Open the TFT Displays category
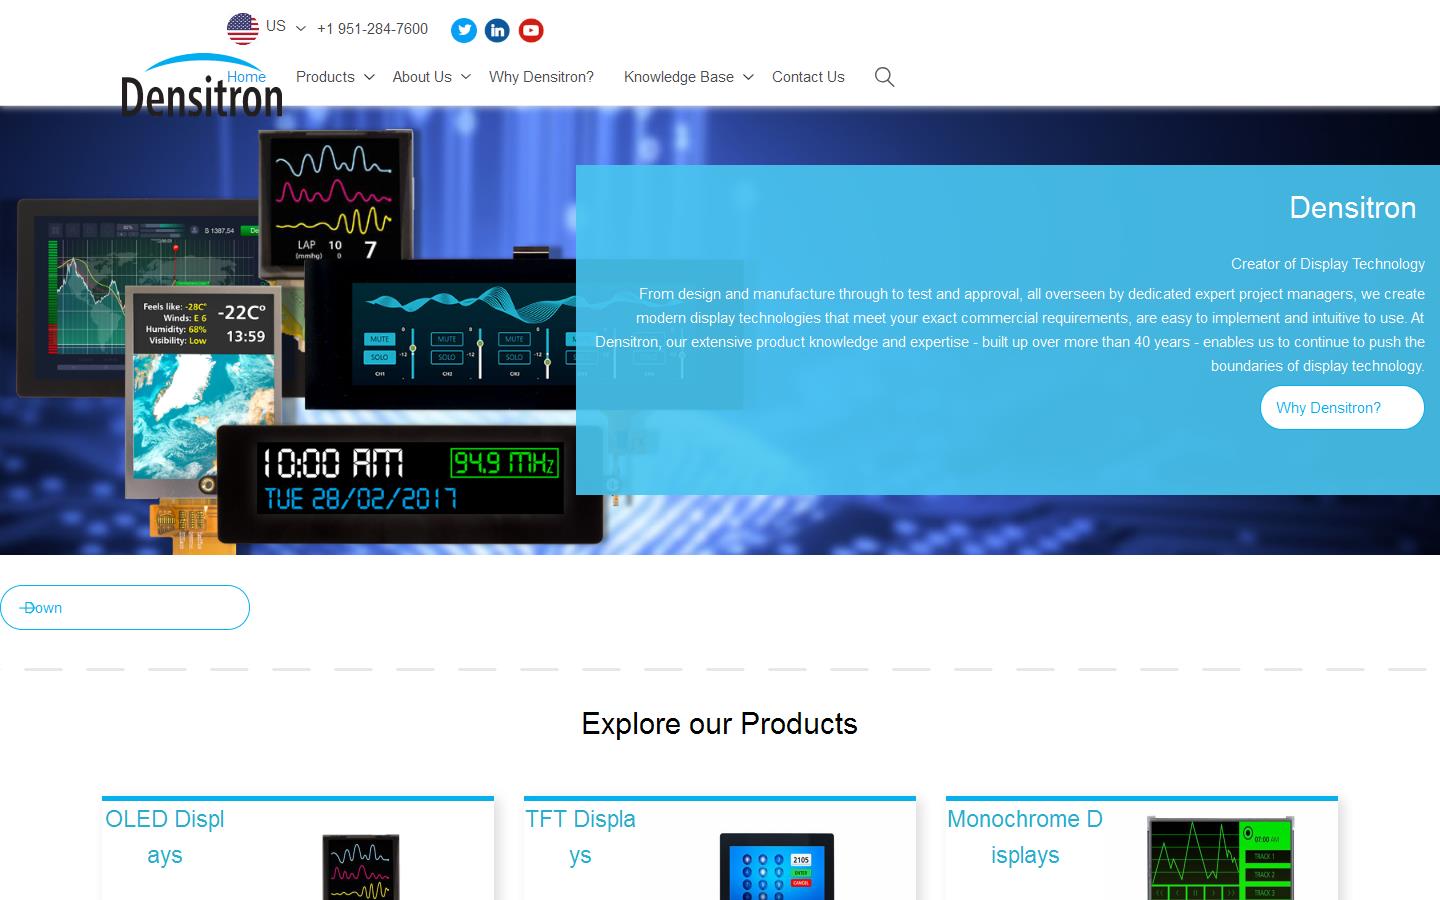Screen dimensions: 1440x900 click(581, 837)
